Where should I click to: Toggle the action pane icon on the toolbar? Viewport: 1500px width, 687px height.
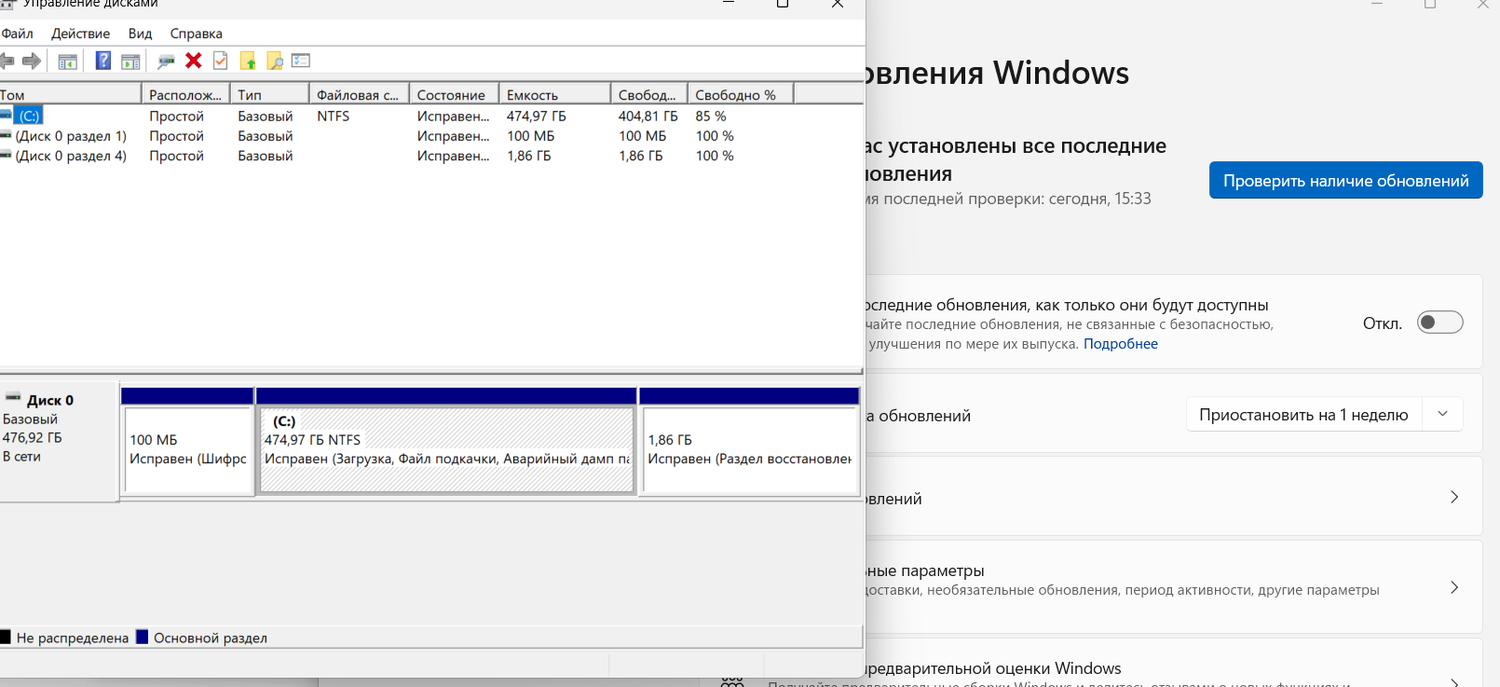click(x=130, y=60)
